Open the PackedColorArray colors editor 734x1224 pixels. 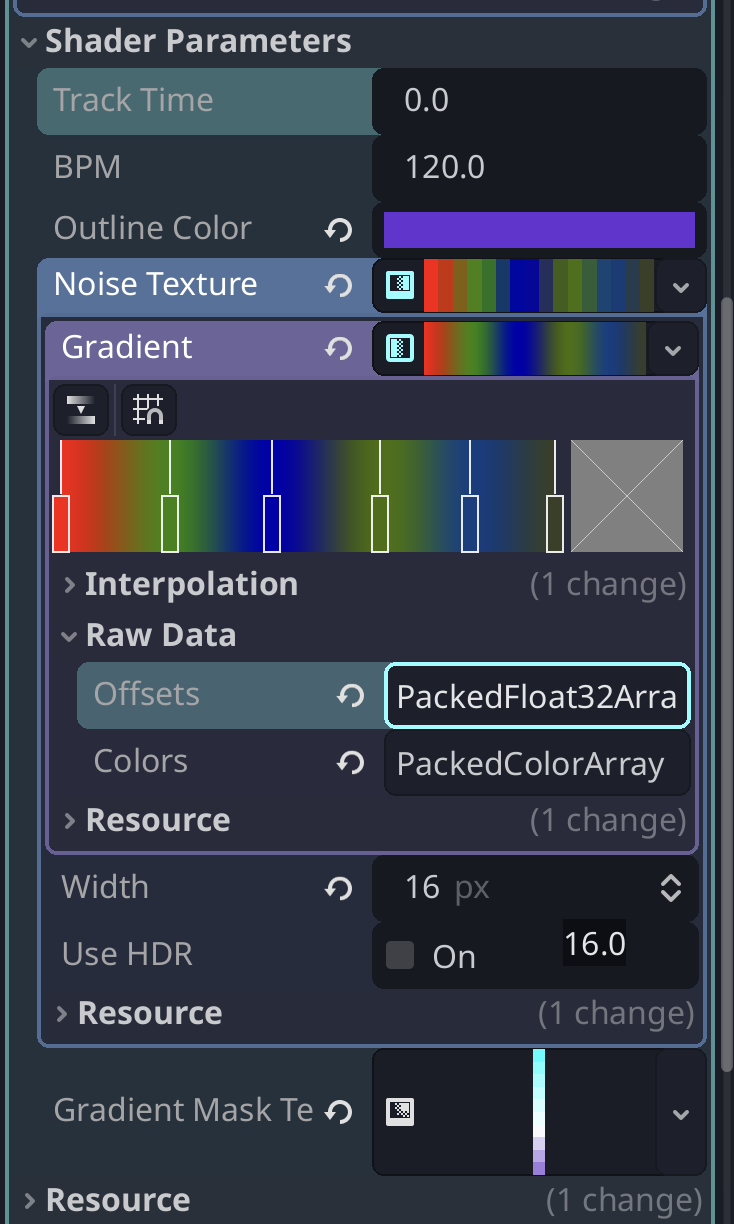pyautogui.click(x=537, y=763)
